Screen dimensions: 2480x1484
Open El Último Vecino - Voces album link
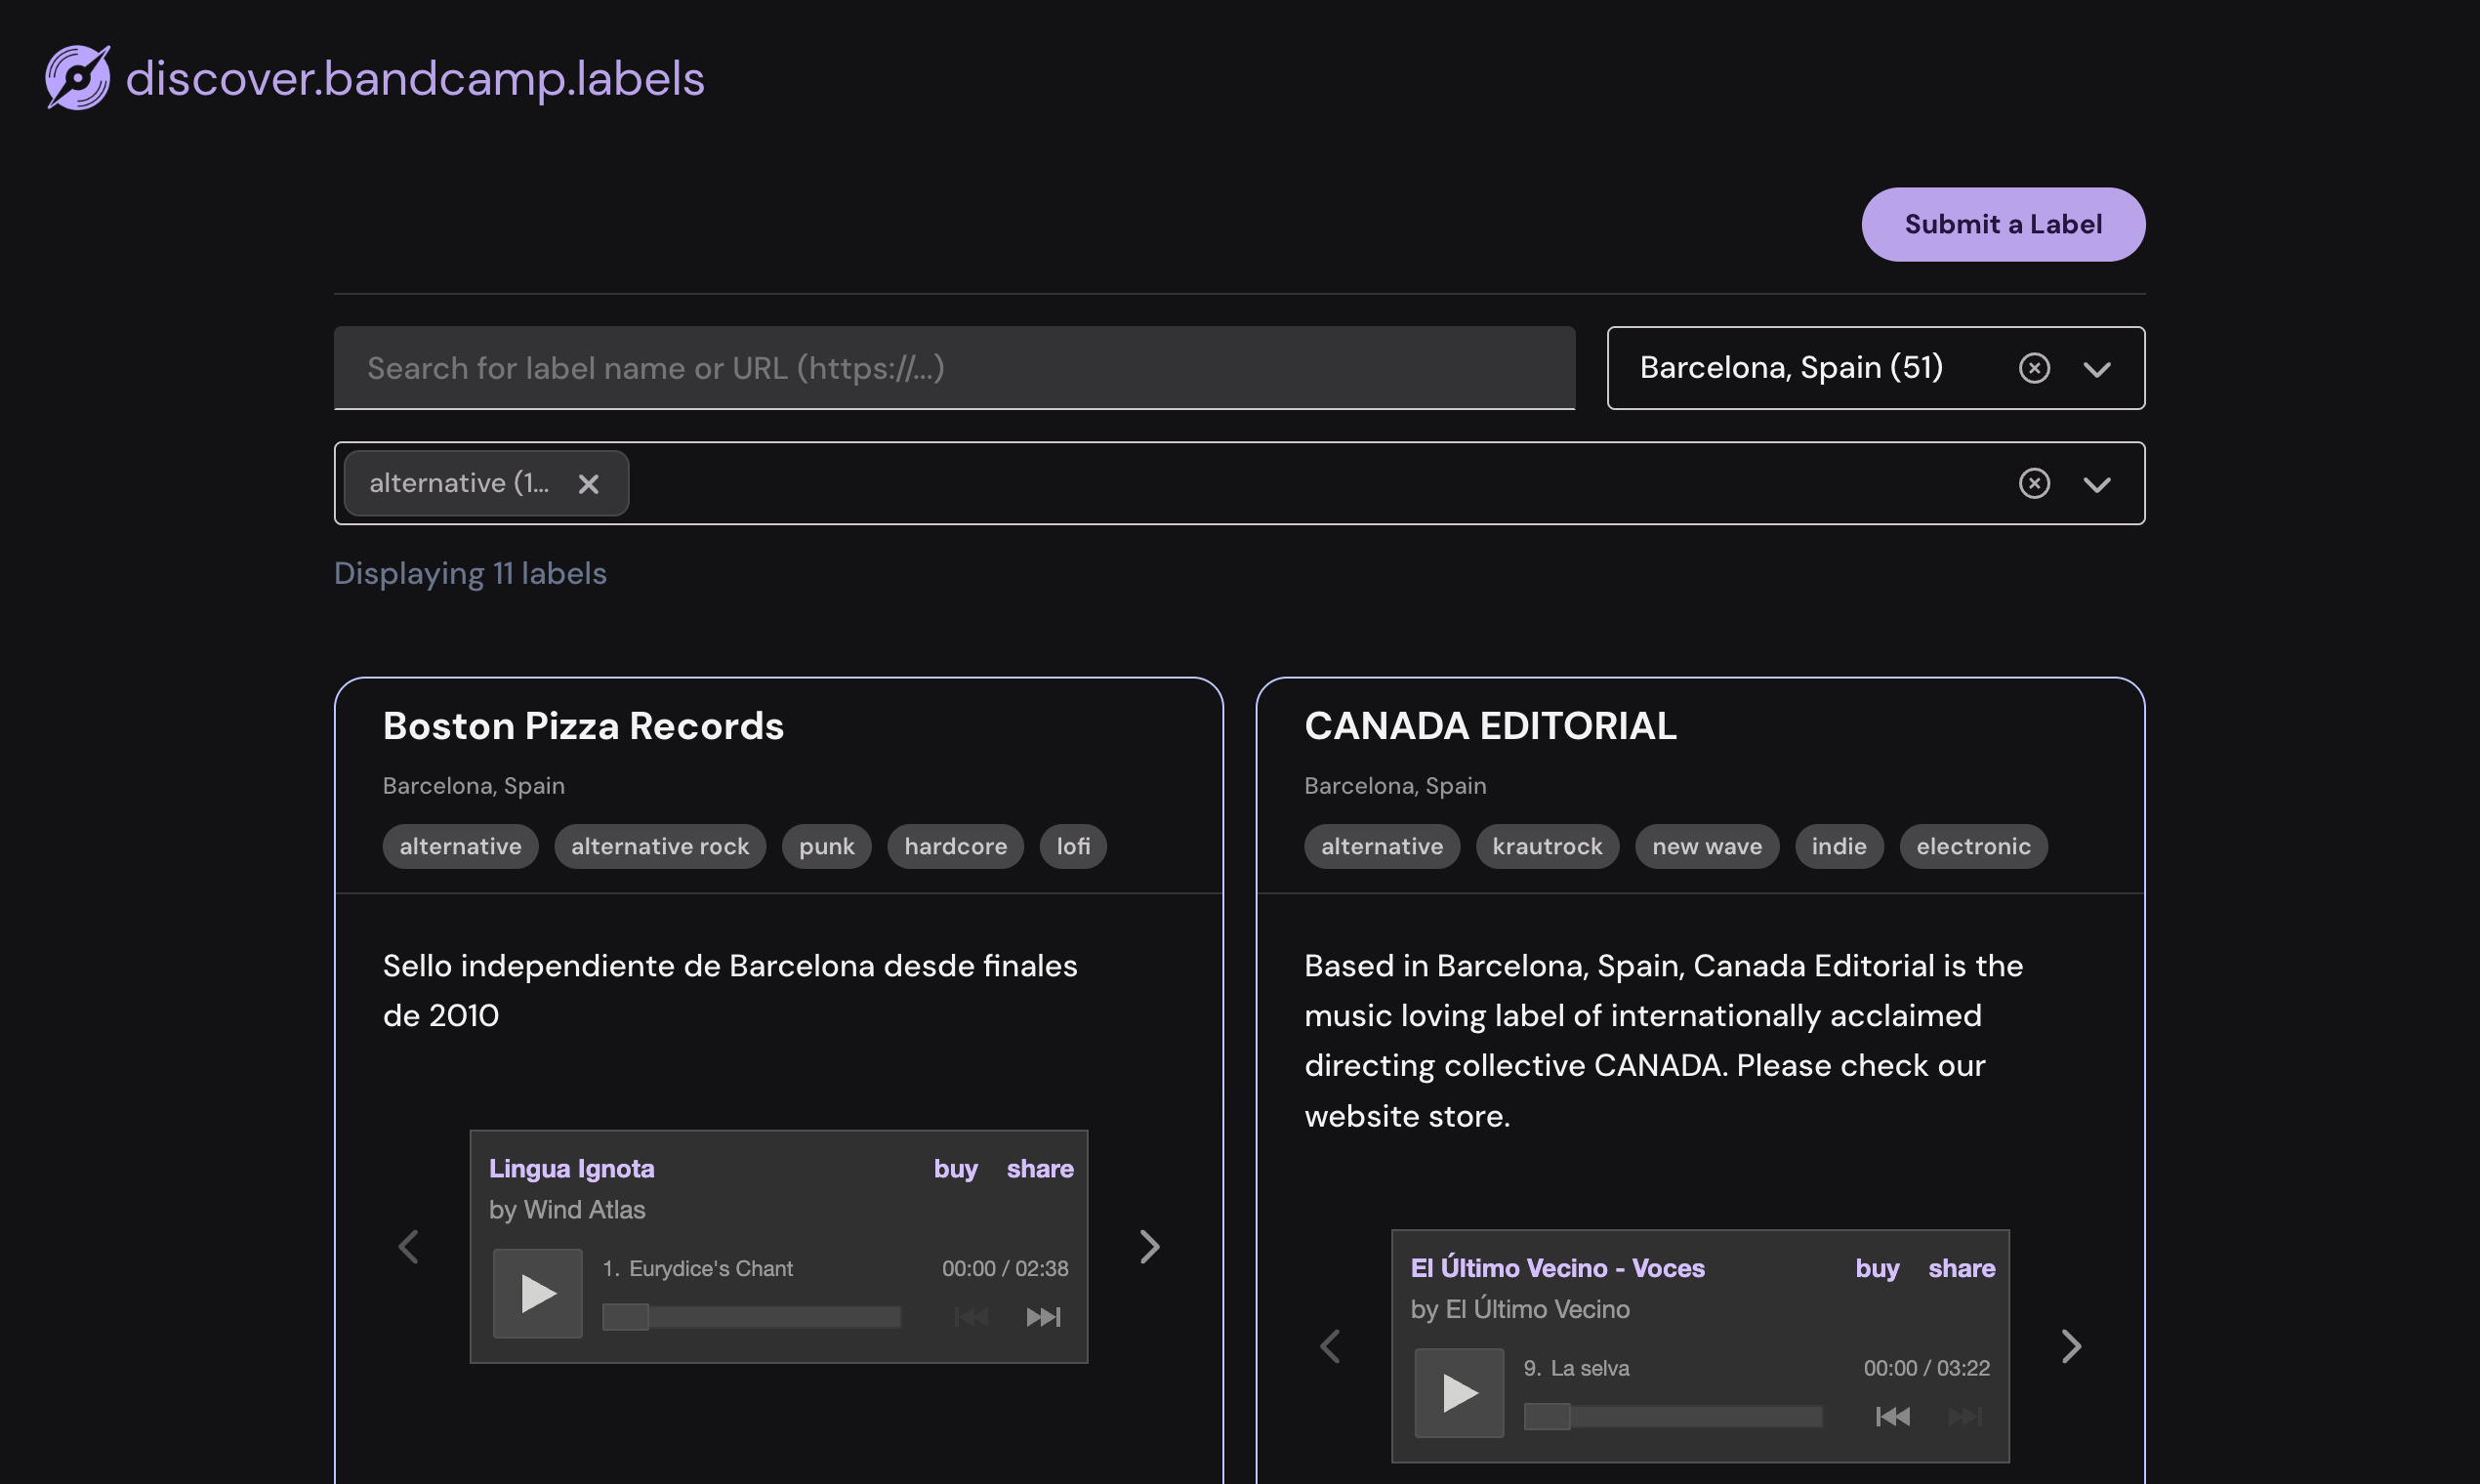(x=1557, y=1268)
